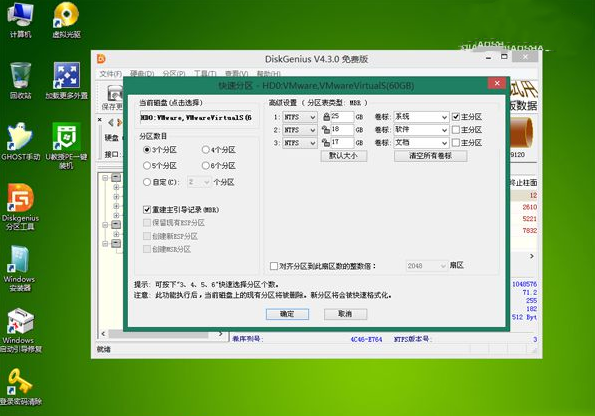This screenshot has height=416, width=595.
Task: Open the NTFS file system dropdown for partition 3
Action: [x=299, y=143]
